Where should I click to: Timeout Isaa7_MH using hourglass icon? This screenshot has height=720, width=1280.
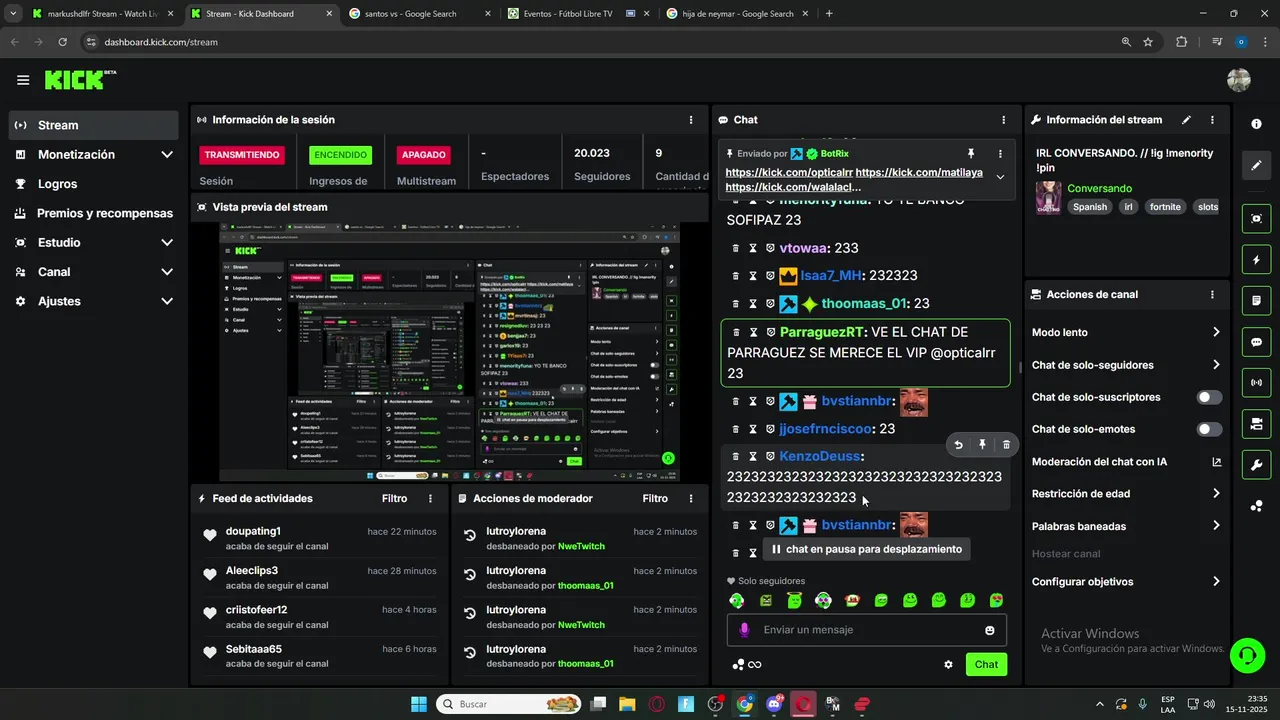(x=753, y=276)
